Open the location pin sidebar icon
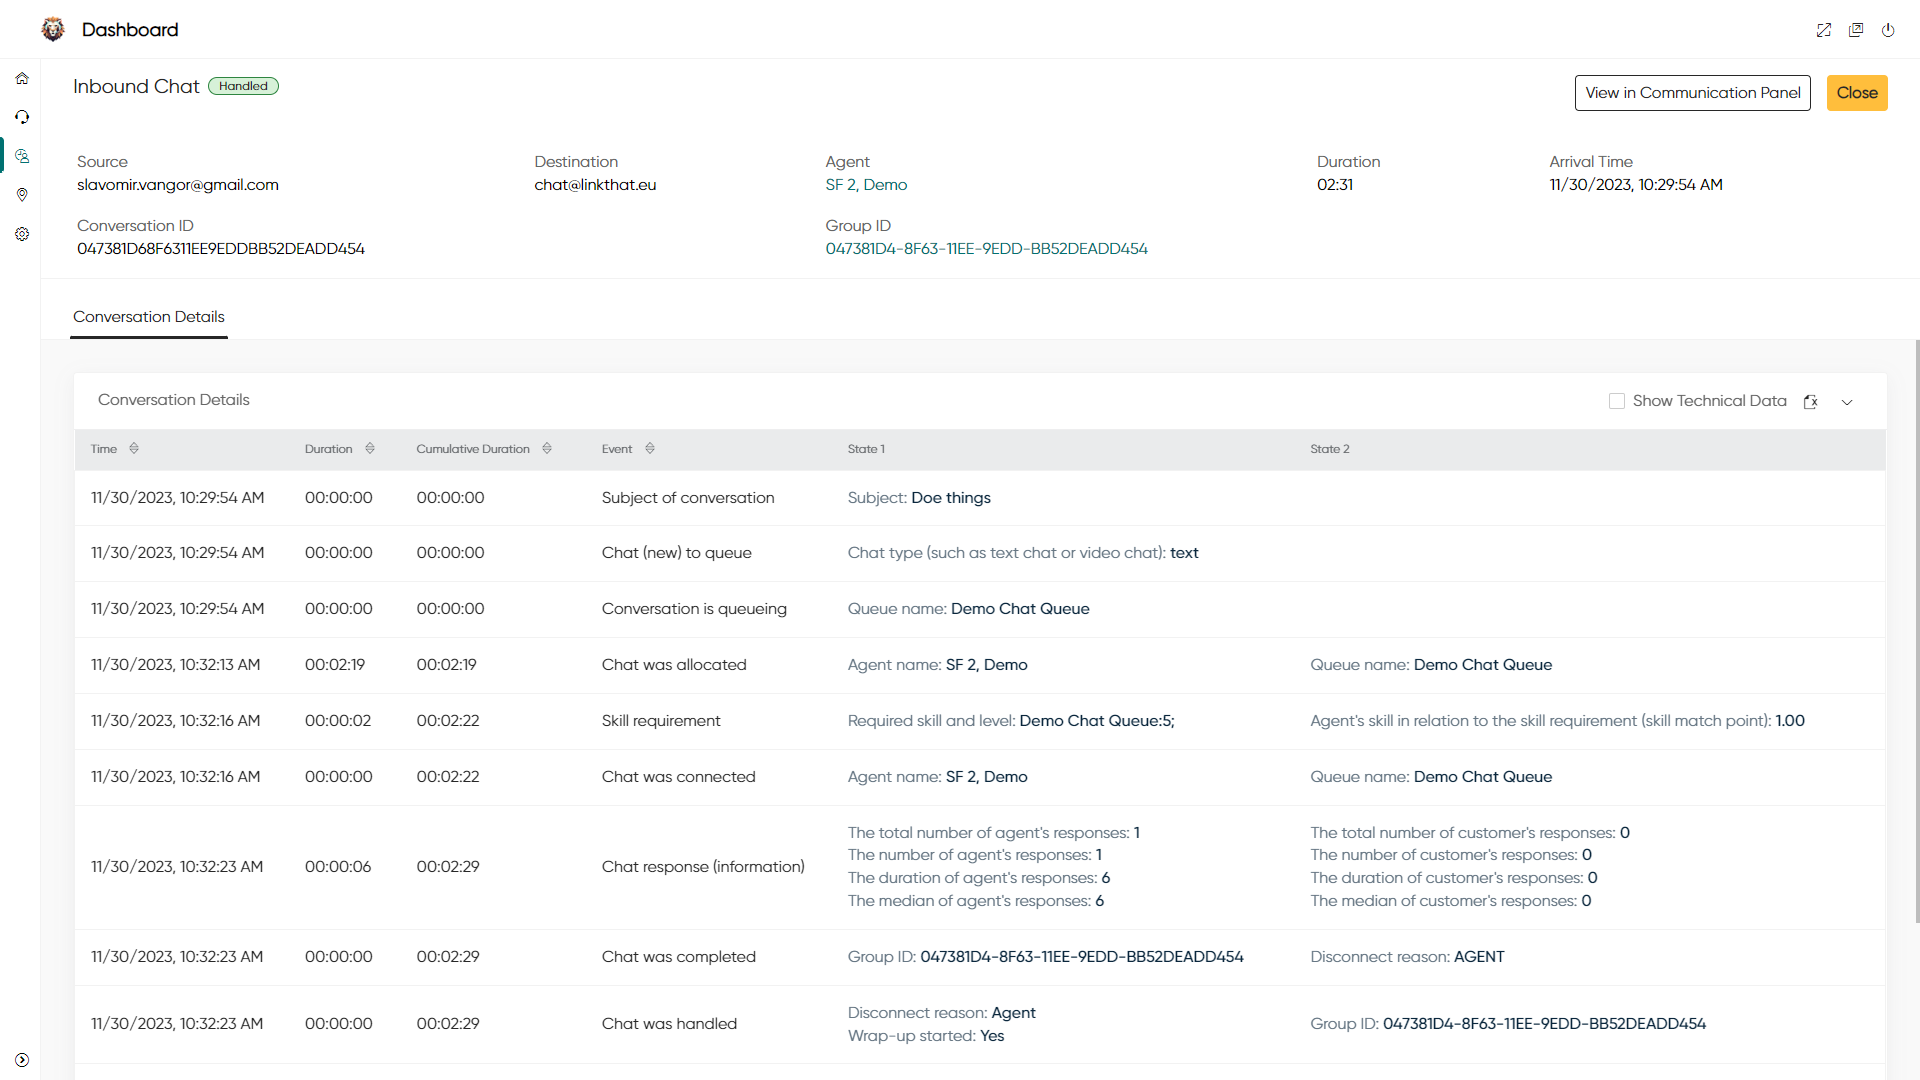 [x=22, y=195]
